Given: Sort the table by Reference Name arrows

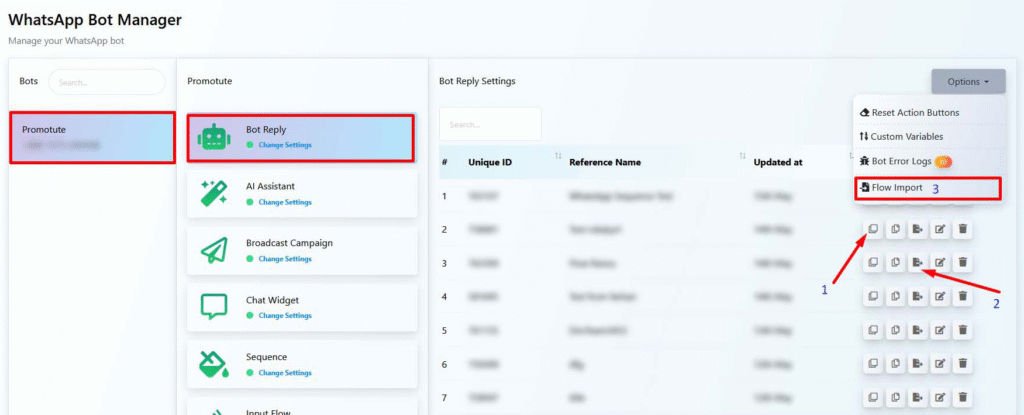Looking at the screenshot, I should click(x=743, y=156).
